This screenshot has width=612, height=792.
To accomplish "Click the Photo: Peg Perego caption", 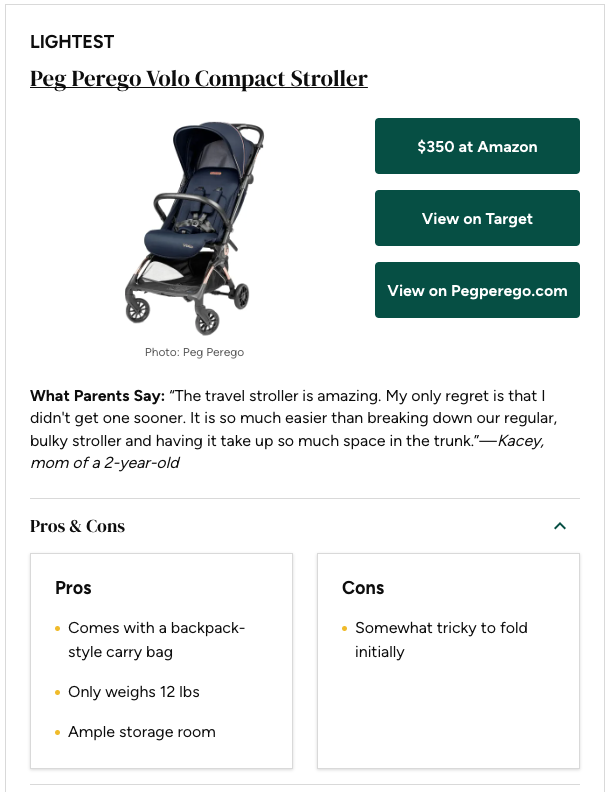I will (194, 352).
